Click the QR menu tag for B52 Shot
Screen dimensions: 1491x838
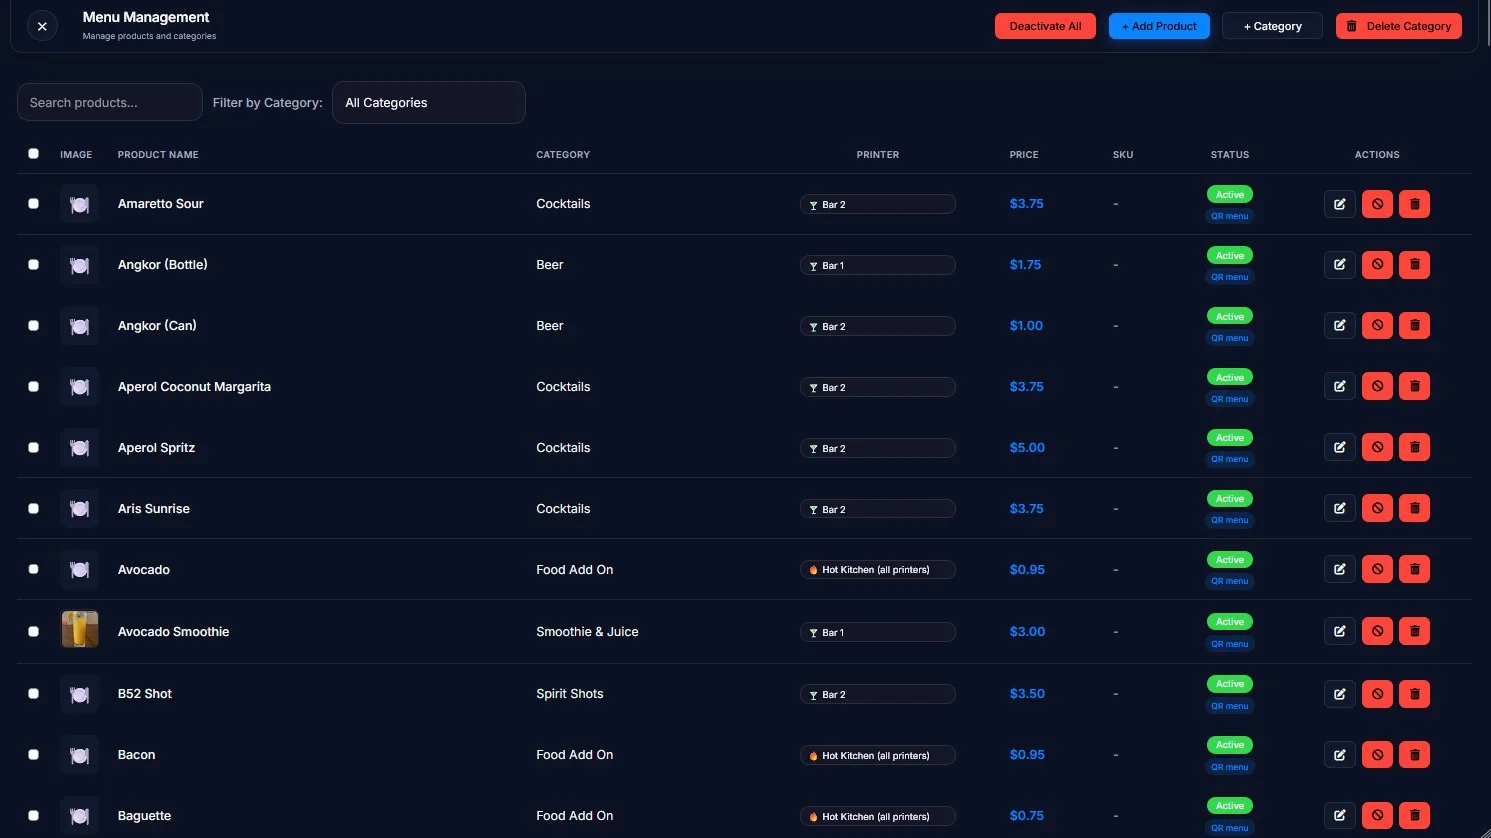[x=1230, y=706]
